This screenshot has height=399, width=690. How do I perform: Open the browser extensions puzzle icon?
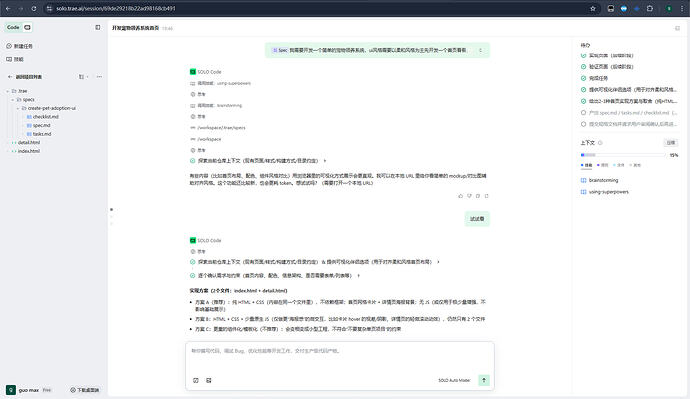point(650,8)
